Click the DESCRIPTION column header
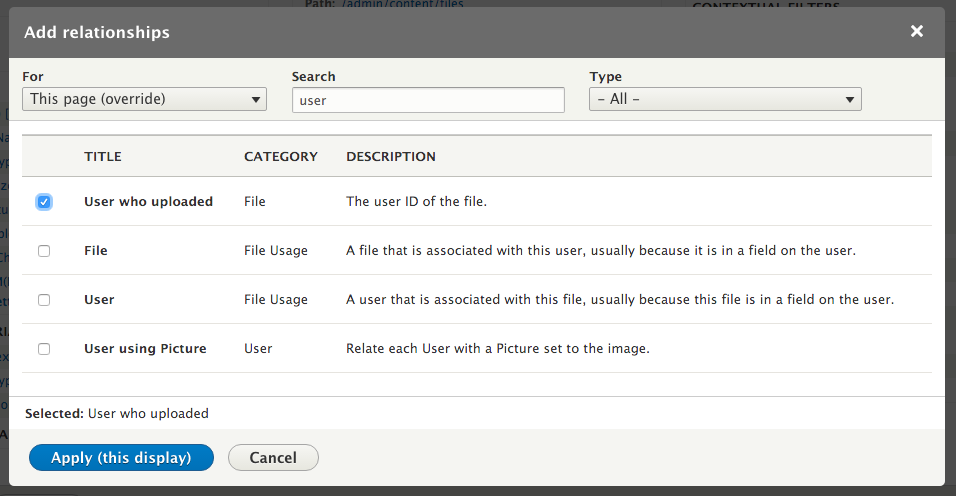 tap(391, 157)
